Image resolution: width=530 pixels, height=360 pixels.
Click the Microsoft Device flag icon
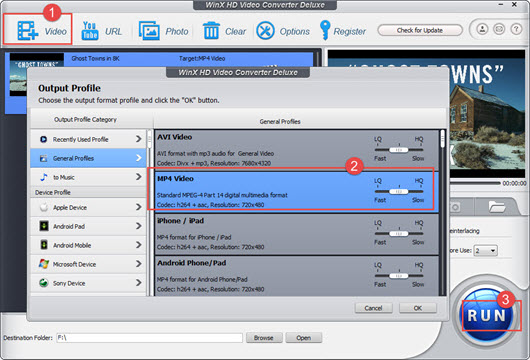44,264
